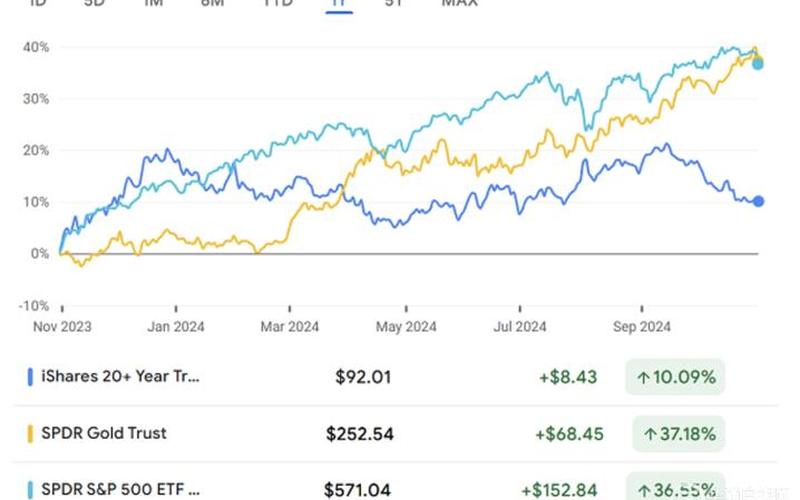This screenshot has height=500, width=800.
Task: Open the SPDR S&P 500 ETF listing
Action: pos(120,489)
